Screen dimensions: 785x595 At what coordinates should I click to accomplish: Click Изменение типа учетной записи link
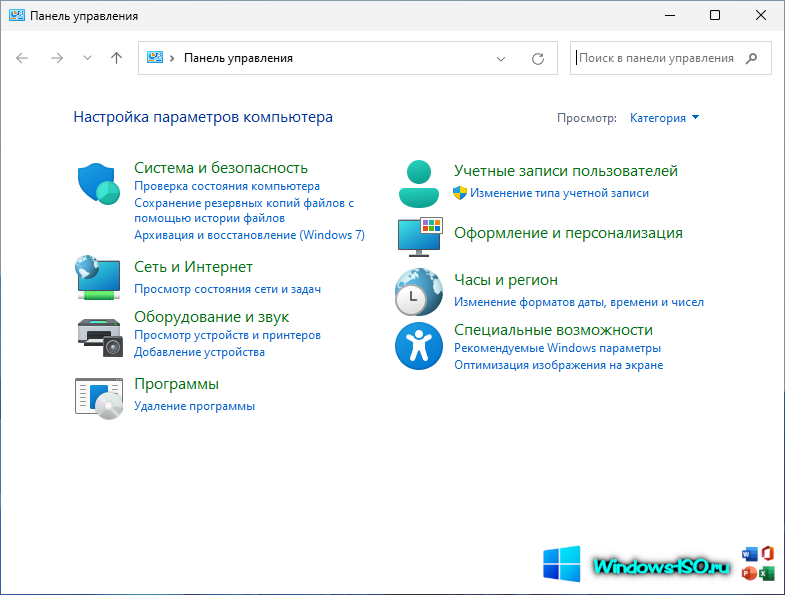click(x=559, y=193)
